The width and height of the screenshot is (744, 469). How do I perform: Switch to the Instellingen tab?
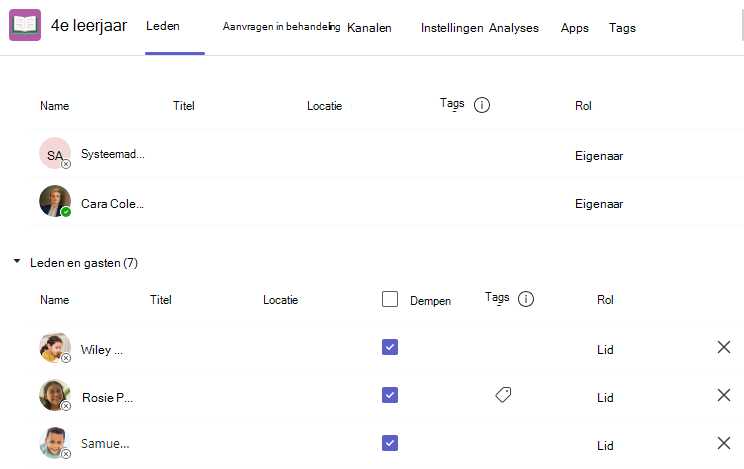point(452,28)
